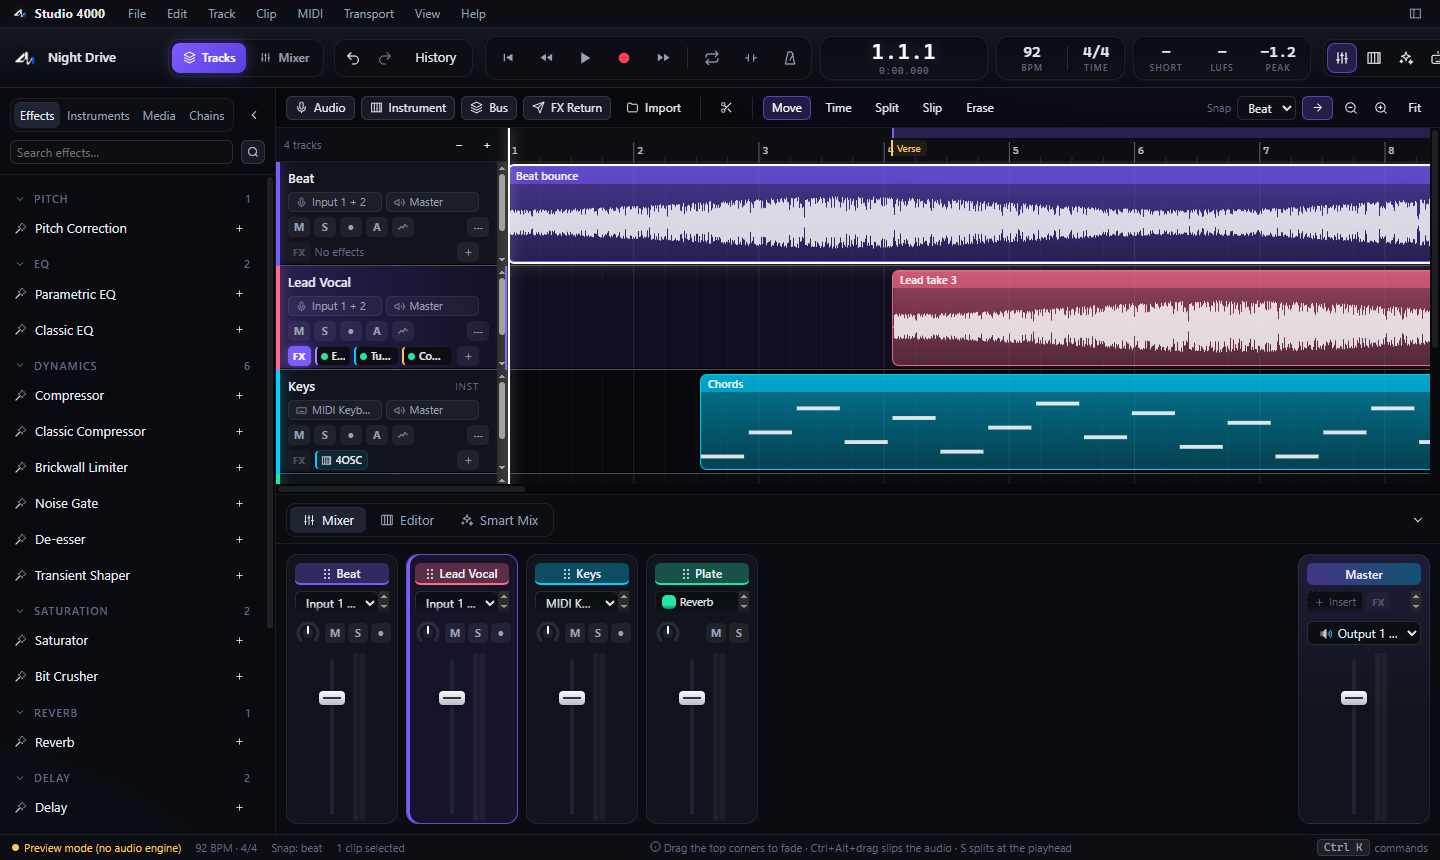This screenshot has width=1440, height=860.
Task: Arm record on the Keys track header
Action: click(x=351, y=435)
